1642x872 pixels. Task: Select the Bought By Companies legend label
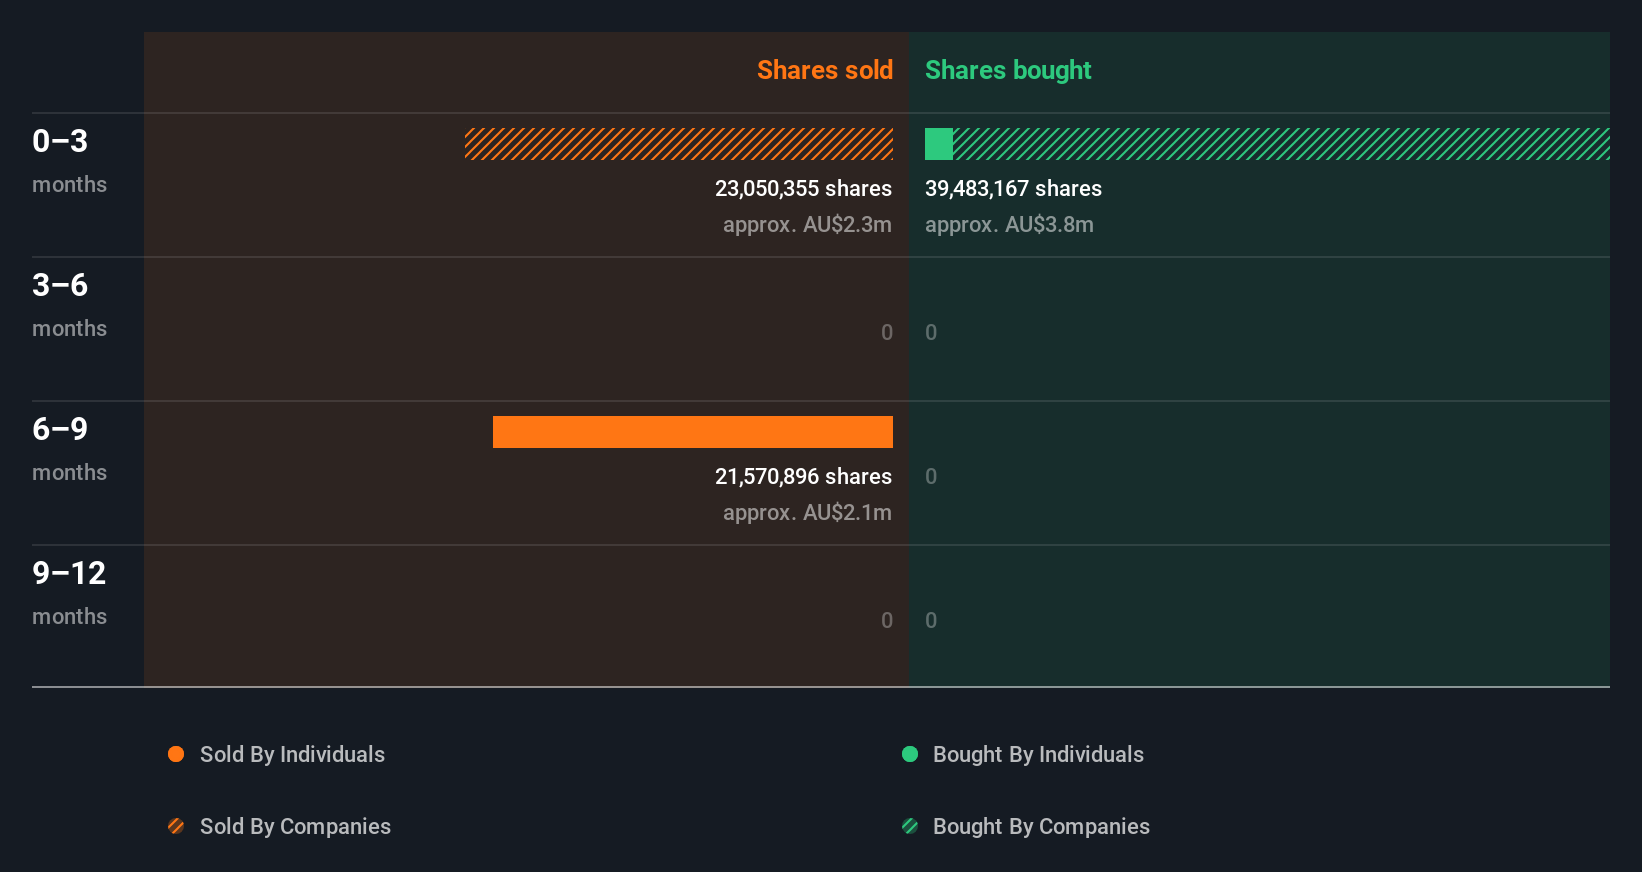(x=1041, y=826)
